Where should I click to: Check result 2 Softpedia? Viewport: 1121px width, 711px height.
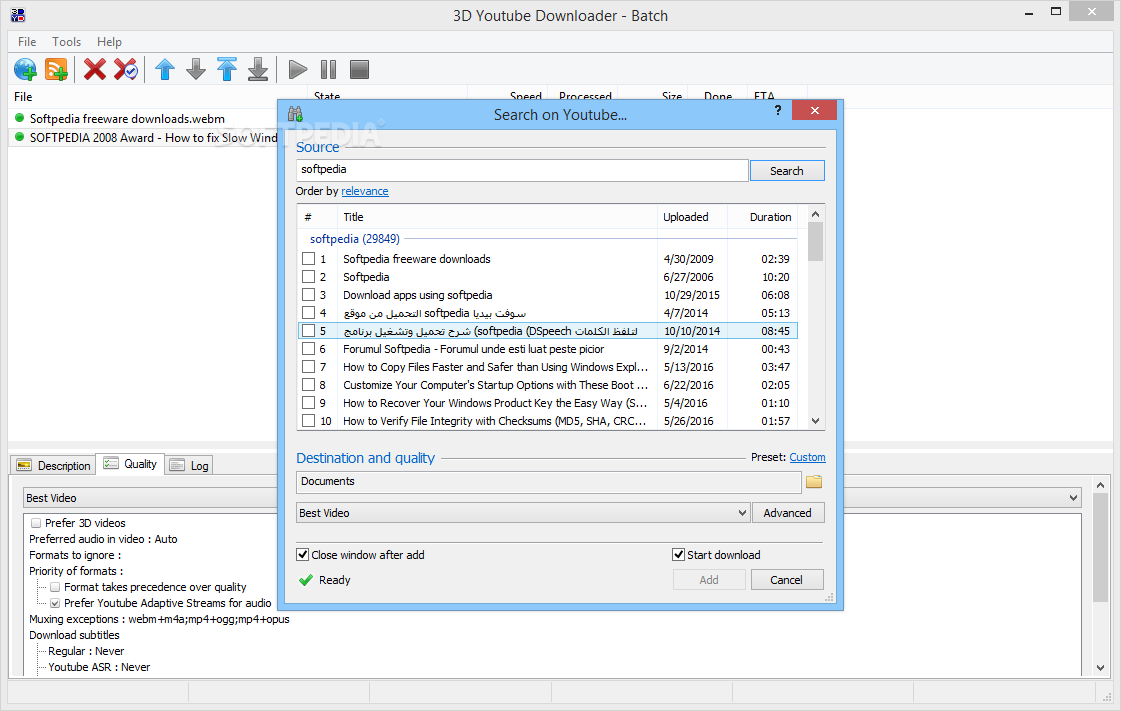click(x=308, y=277)
